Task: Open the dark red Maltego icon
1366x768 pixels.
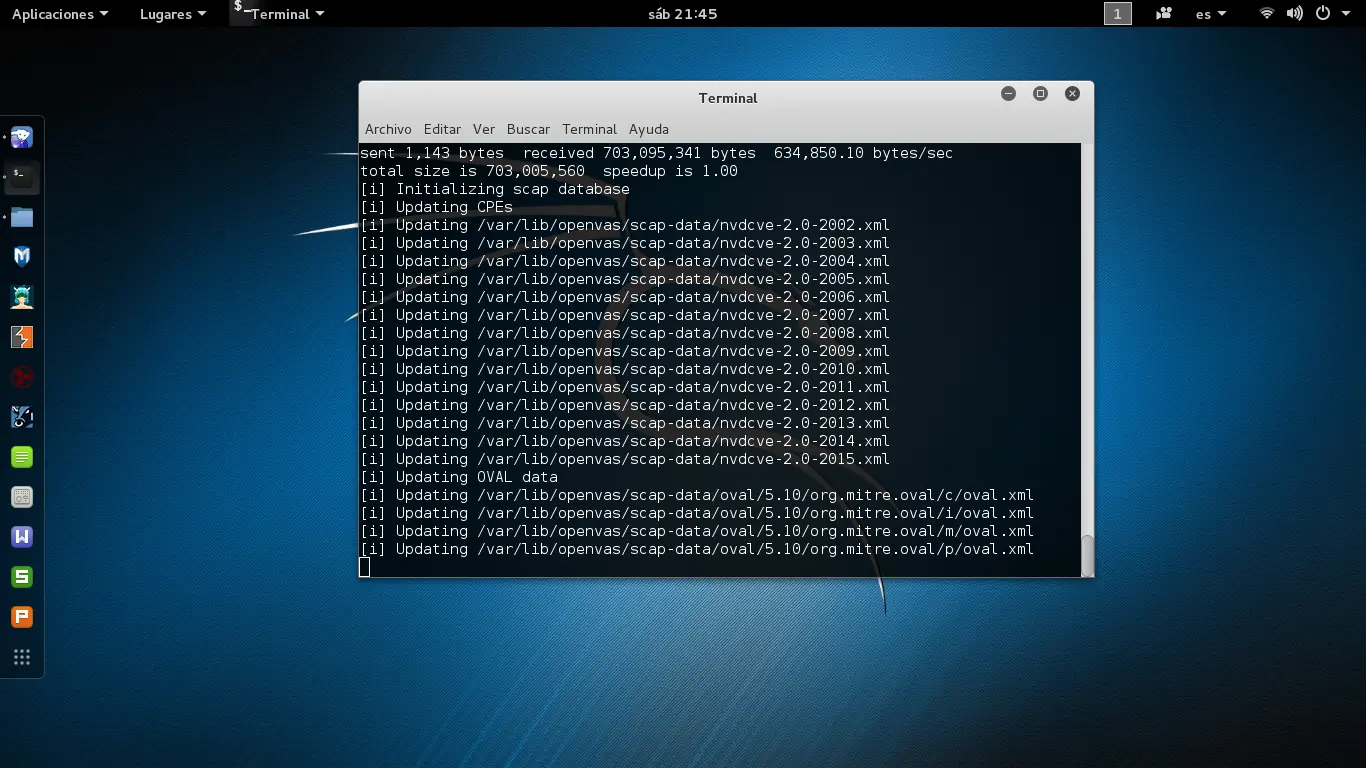Action: tap(22, 377)
